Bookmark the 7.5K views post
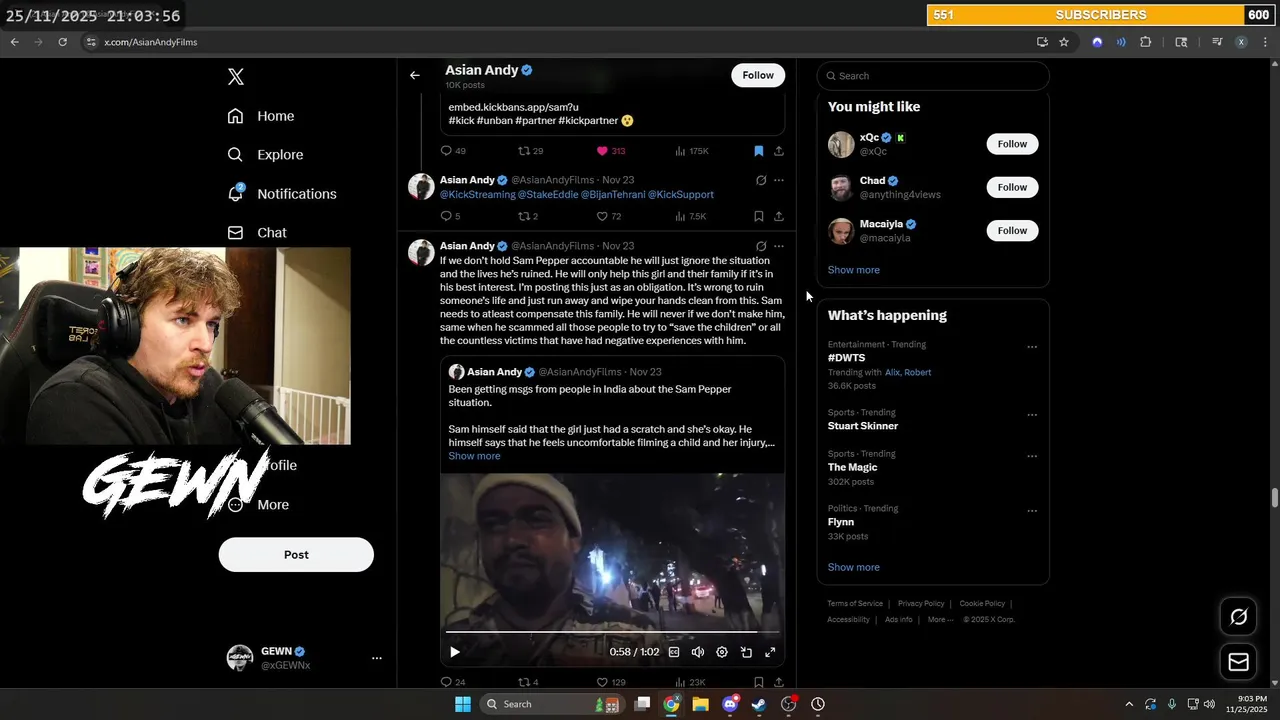Viewport: 1280px width, 720px height. point(758,216)
